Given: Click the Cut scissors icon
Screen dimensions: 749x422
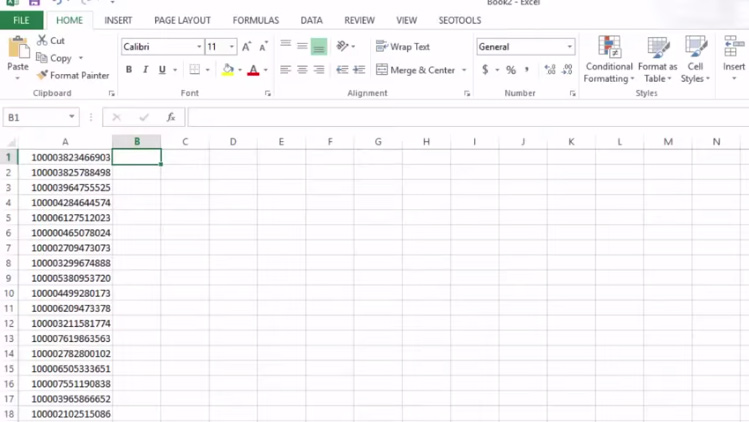Looking at the screenshot, I should tap(42, 40).
